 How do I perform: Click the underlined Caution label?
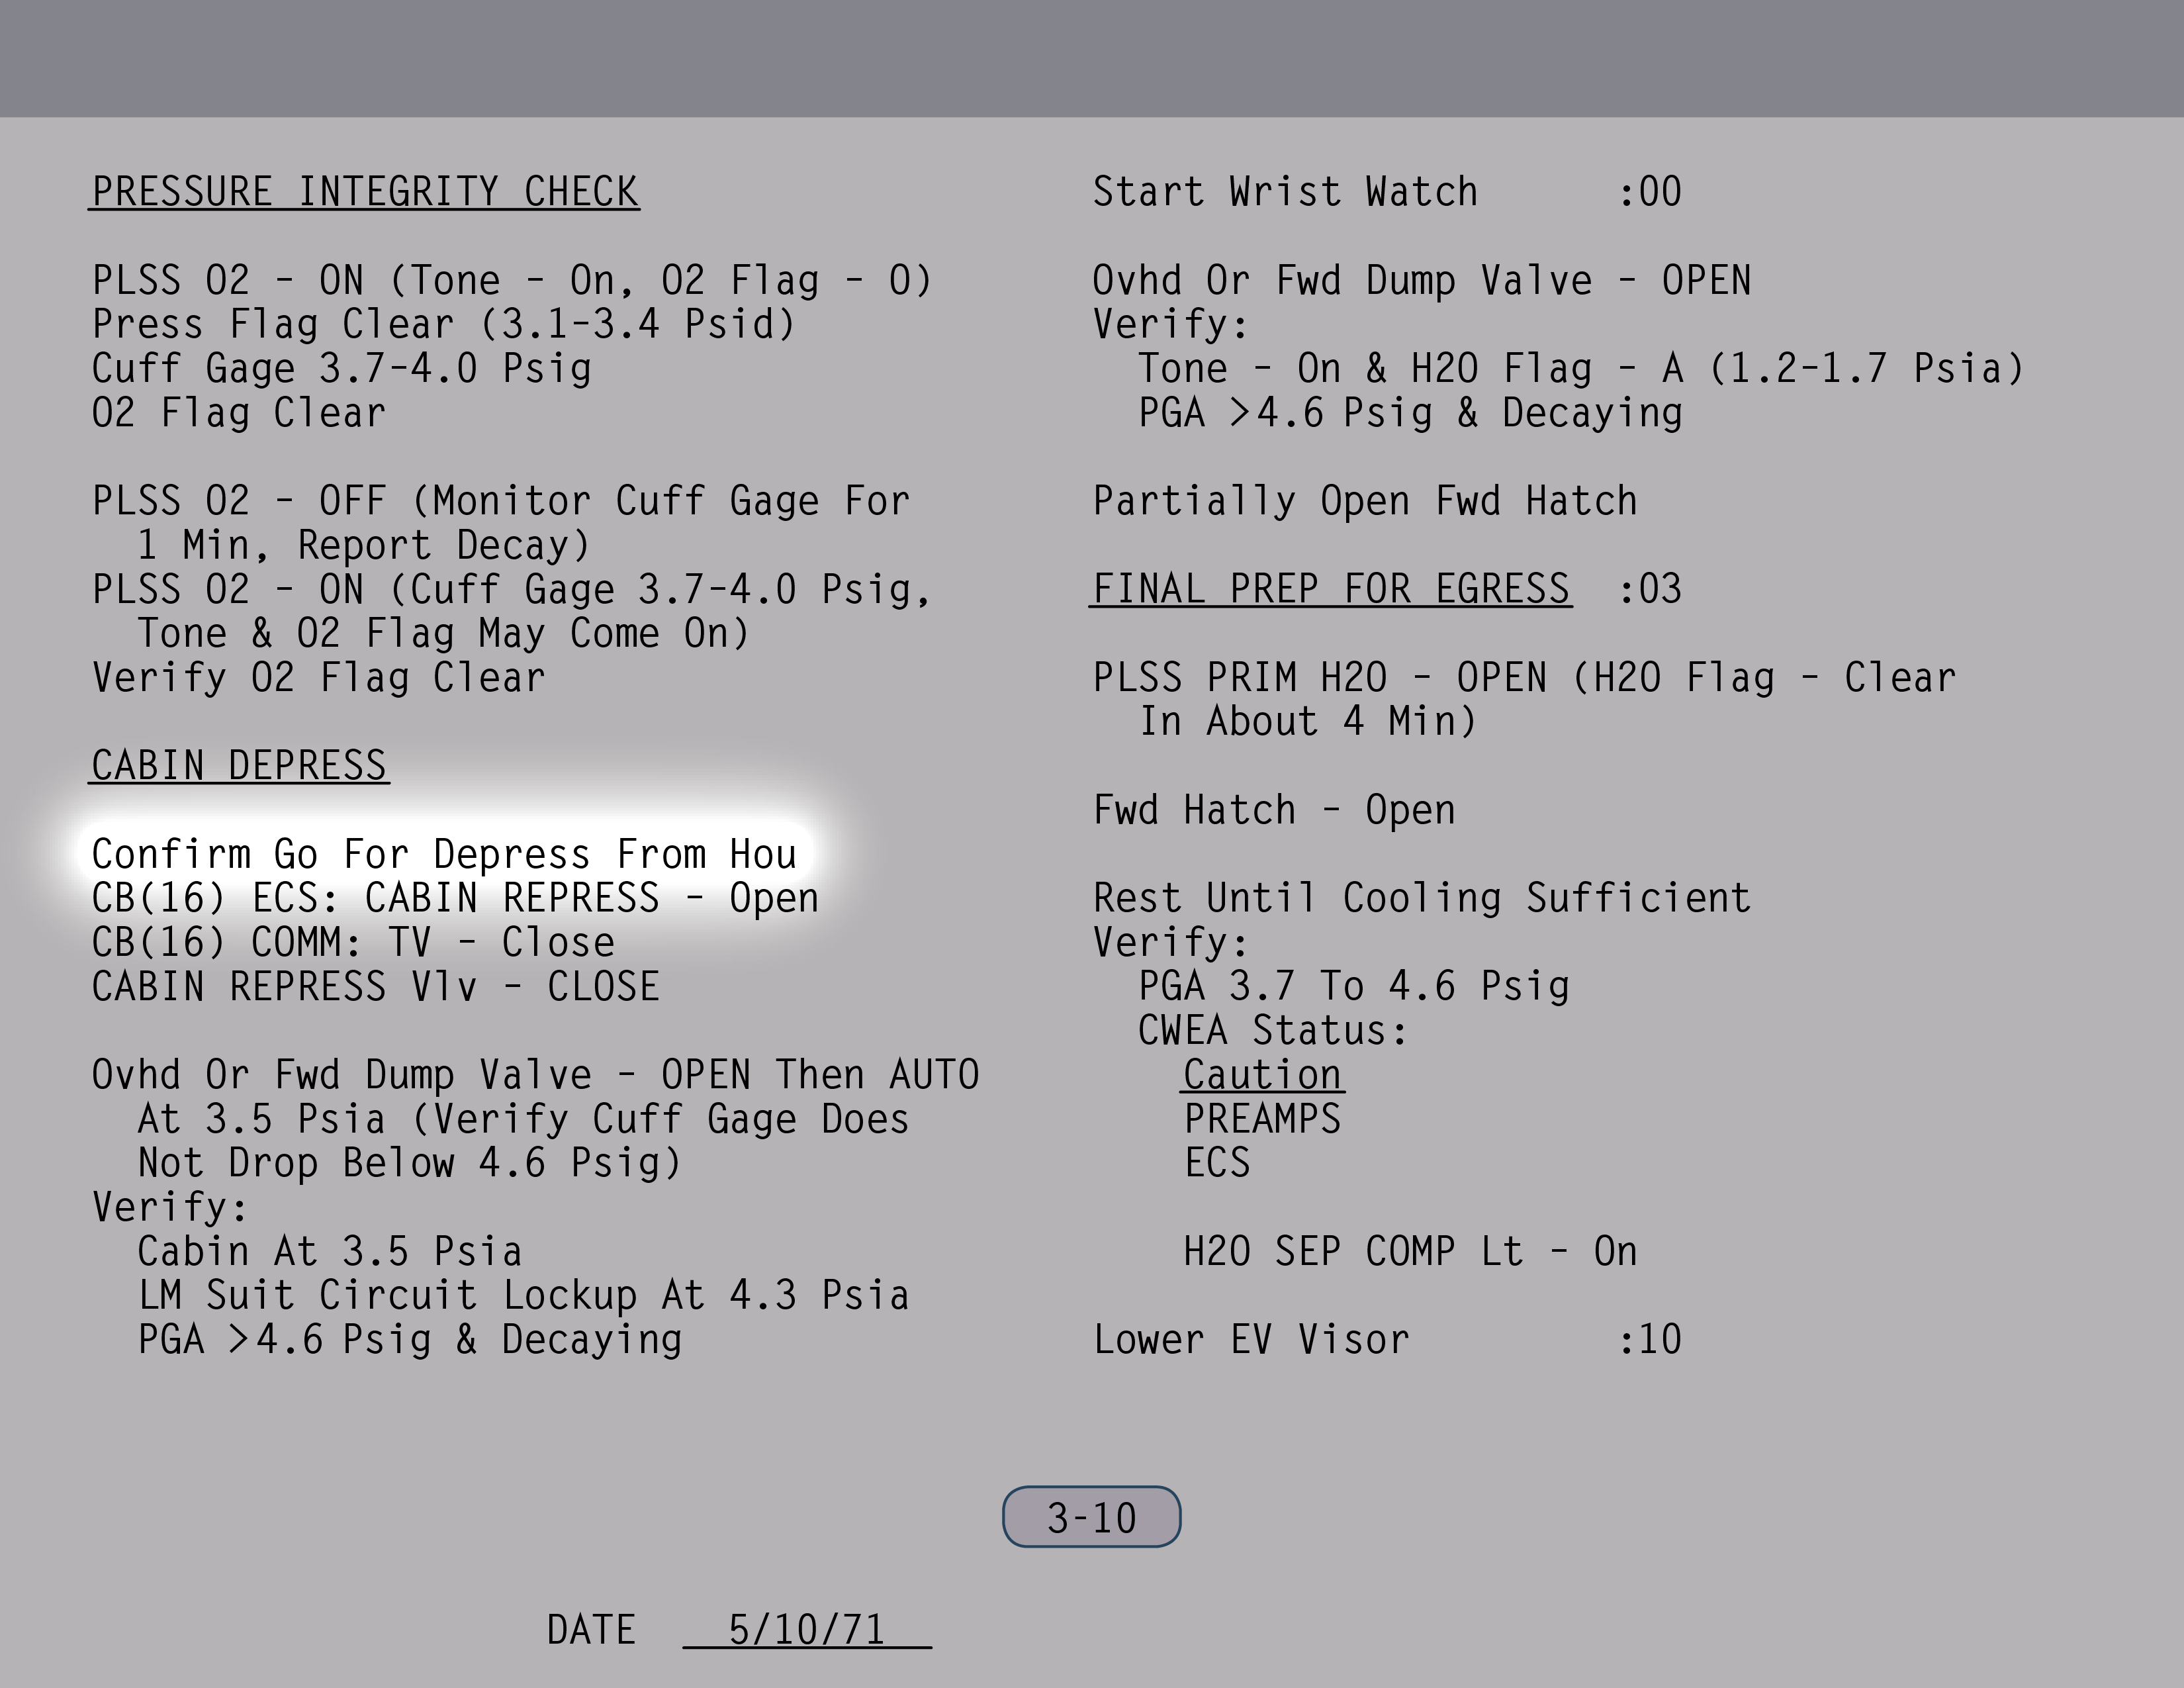coord(1262,1075)
